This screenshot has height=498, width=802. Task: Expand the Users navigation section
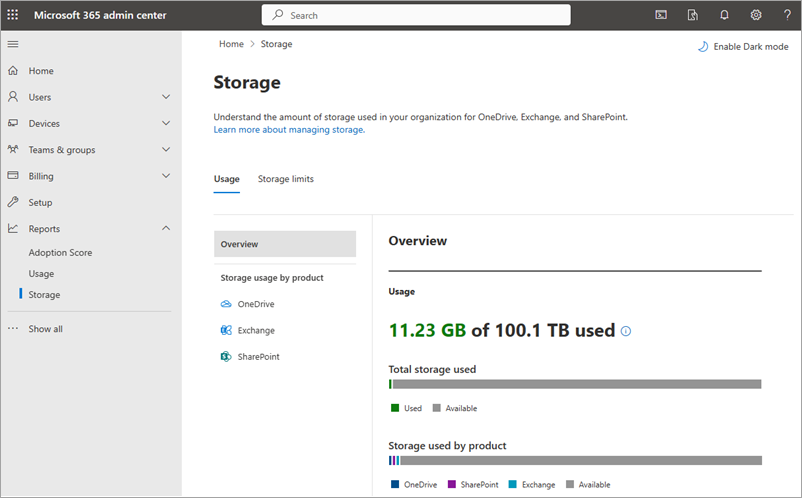click(166, 97)
